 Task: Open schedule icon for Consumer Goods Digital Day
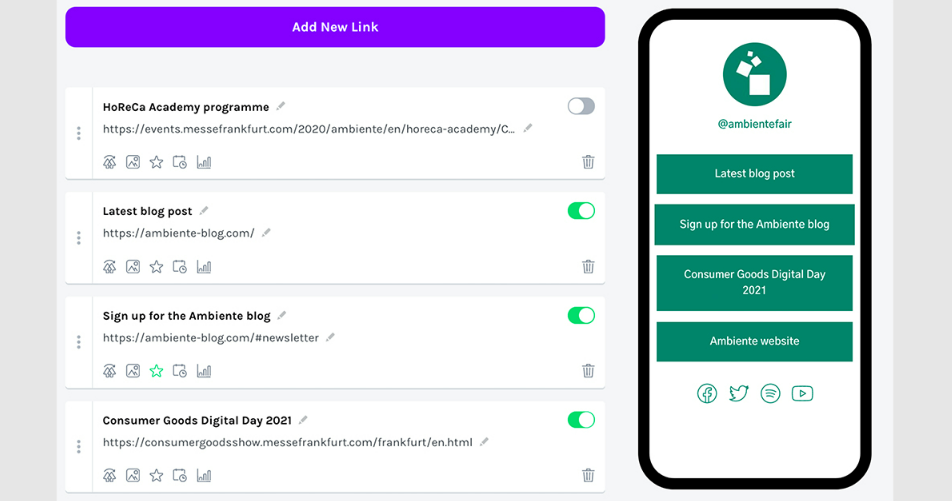click(x=180, y=475)
